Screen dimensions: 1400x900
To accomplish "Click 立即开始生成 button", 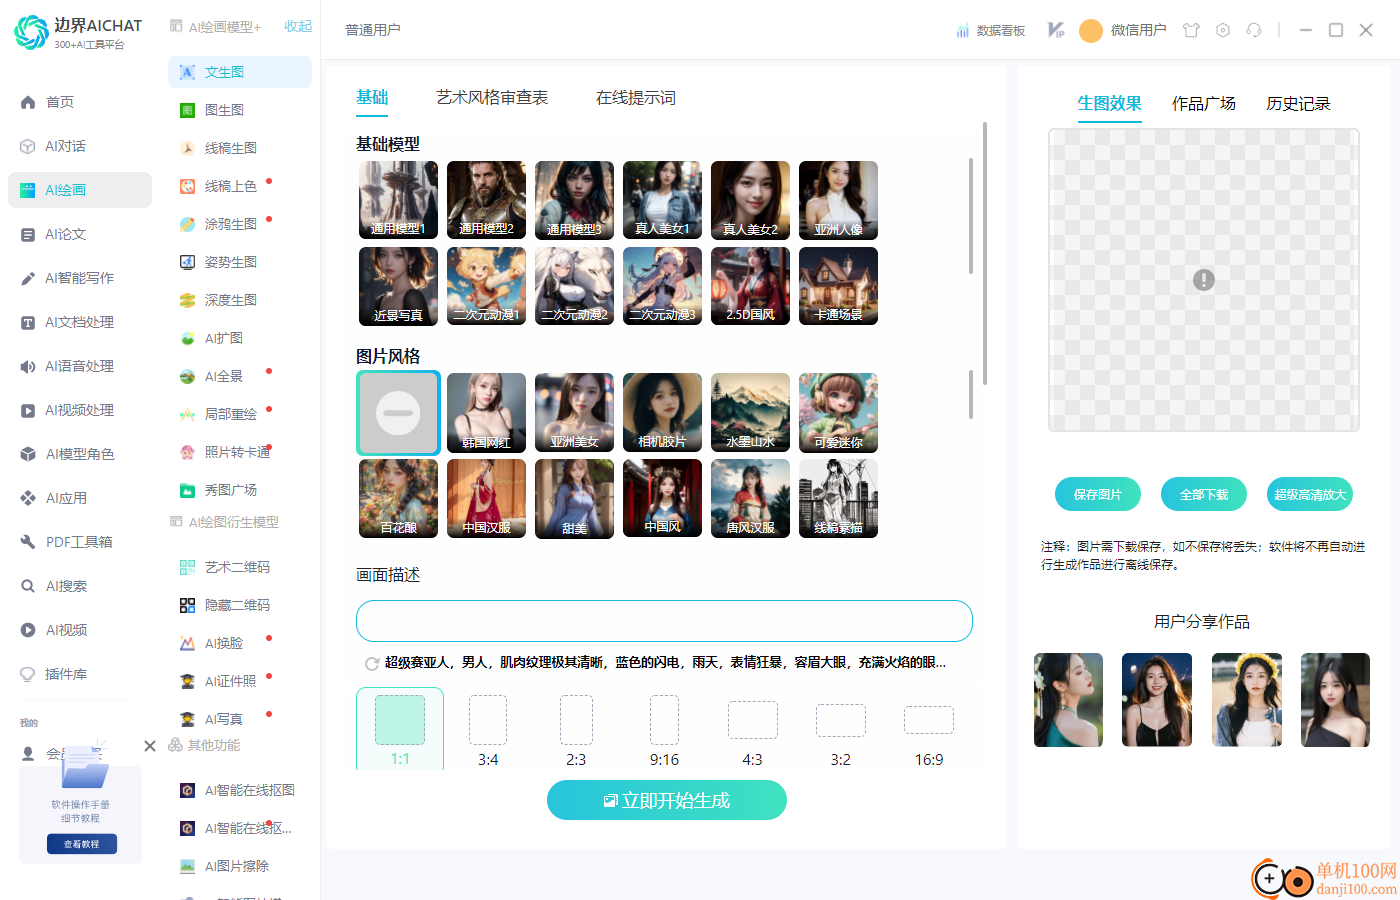I will 667,800.
